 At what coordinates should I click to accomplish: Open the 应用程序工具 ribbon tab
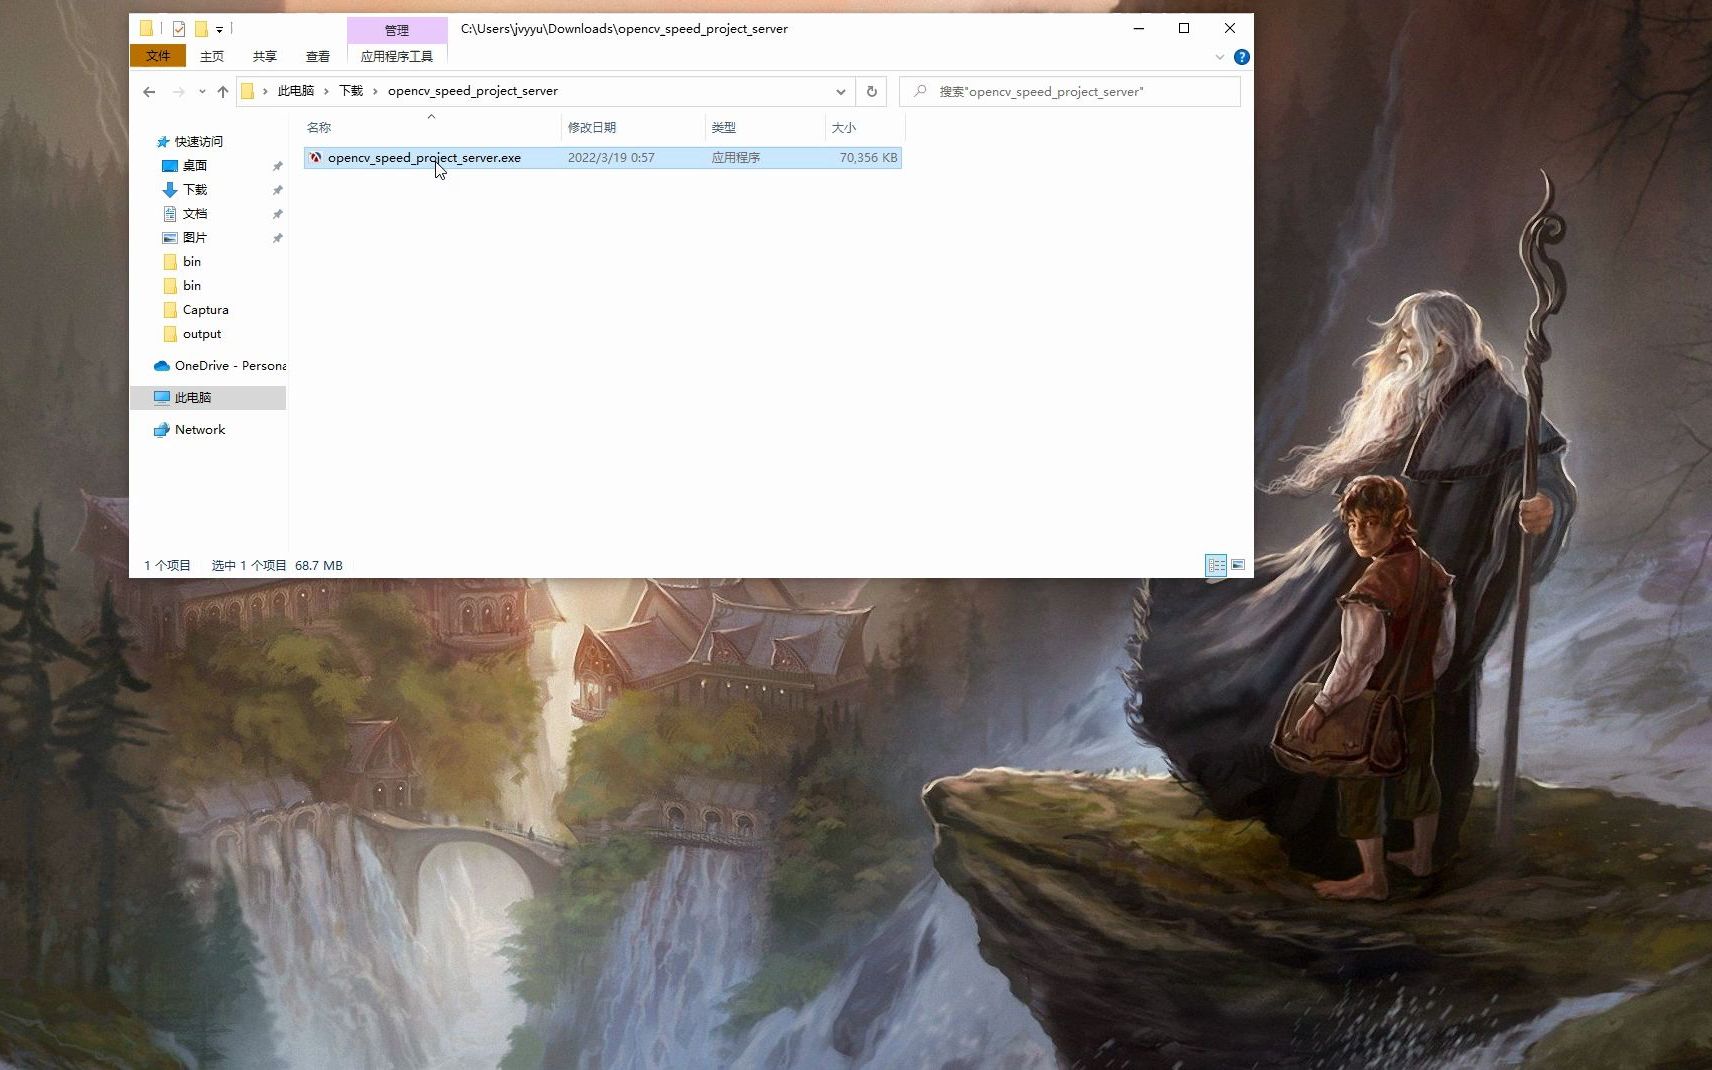pyautogui.click(x=397, y=56)
